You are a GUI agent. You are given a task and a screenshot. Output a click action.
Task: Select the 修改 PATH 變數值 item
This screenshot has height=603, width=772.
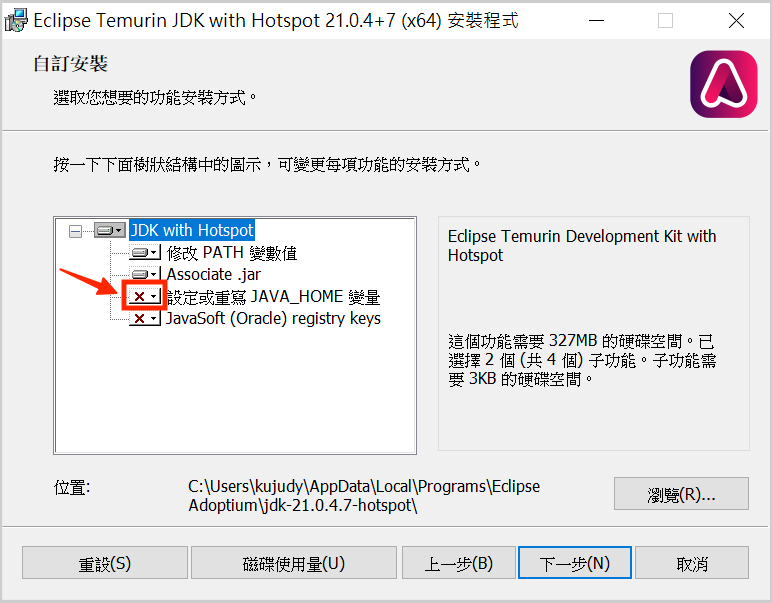tap(232, 253)
